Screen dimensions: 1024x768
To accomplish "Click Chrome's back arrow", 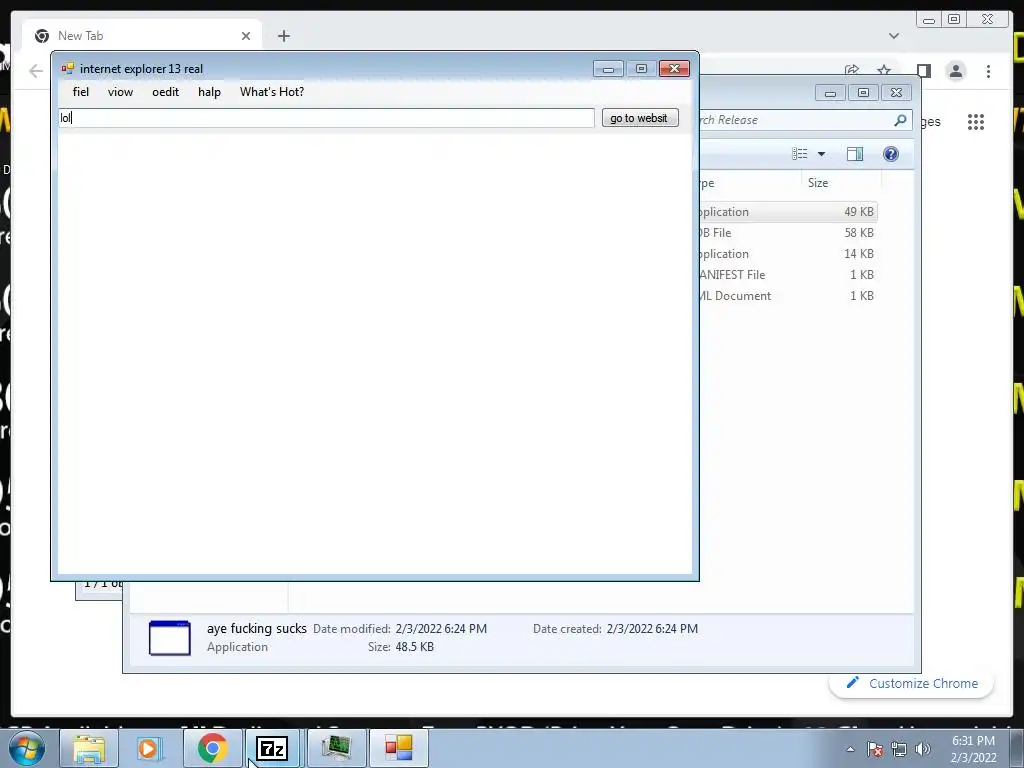I will coord(36,71).
